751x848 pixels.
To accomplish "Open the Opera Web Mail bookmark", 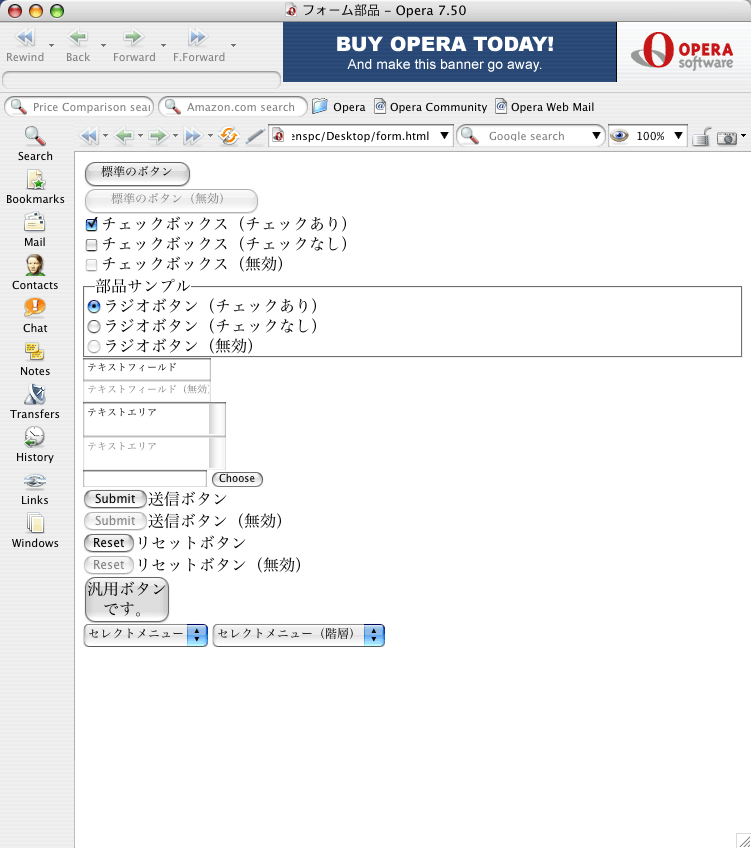I will point(545,107).
